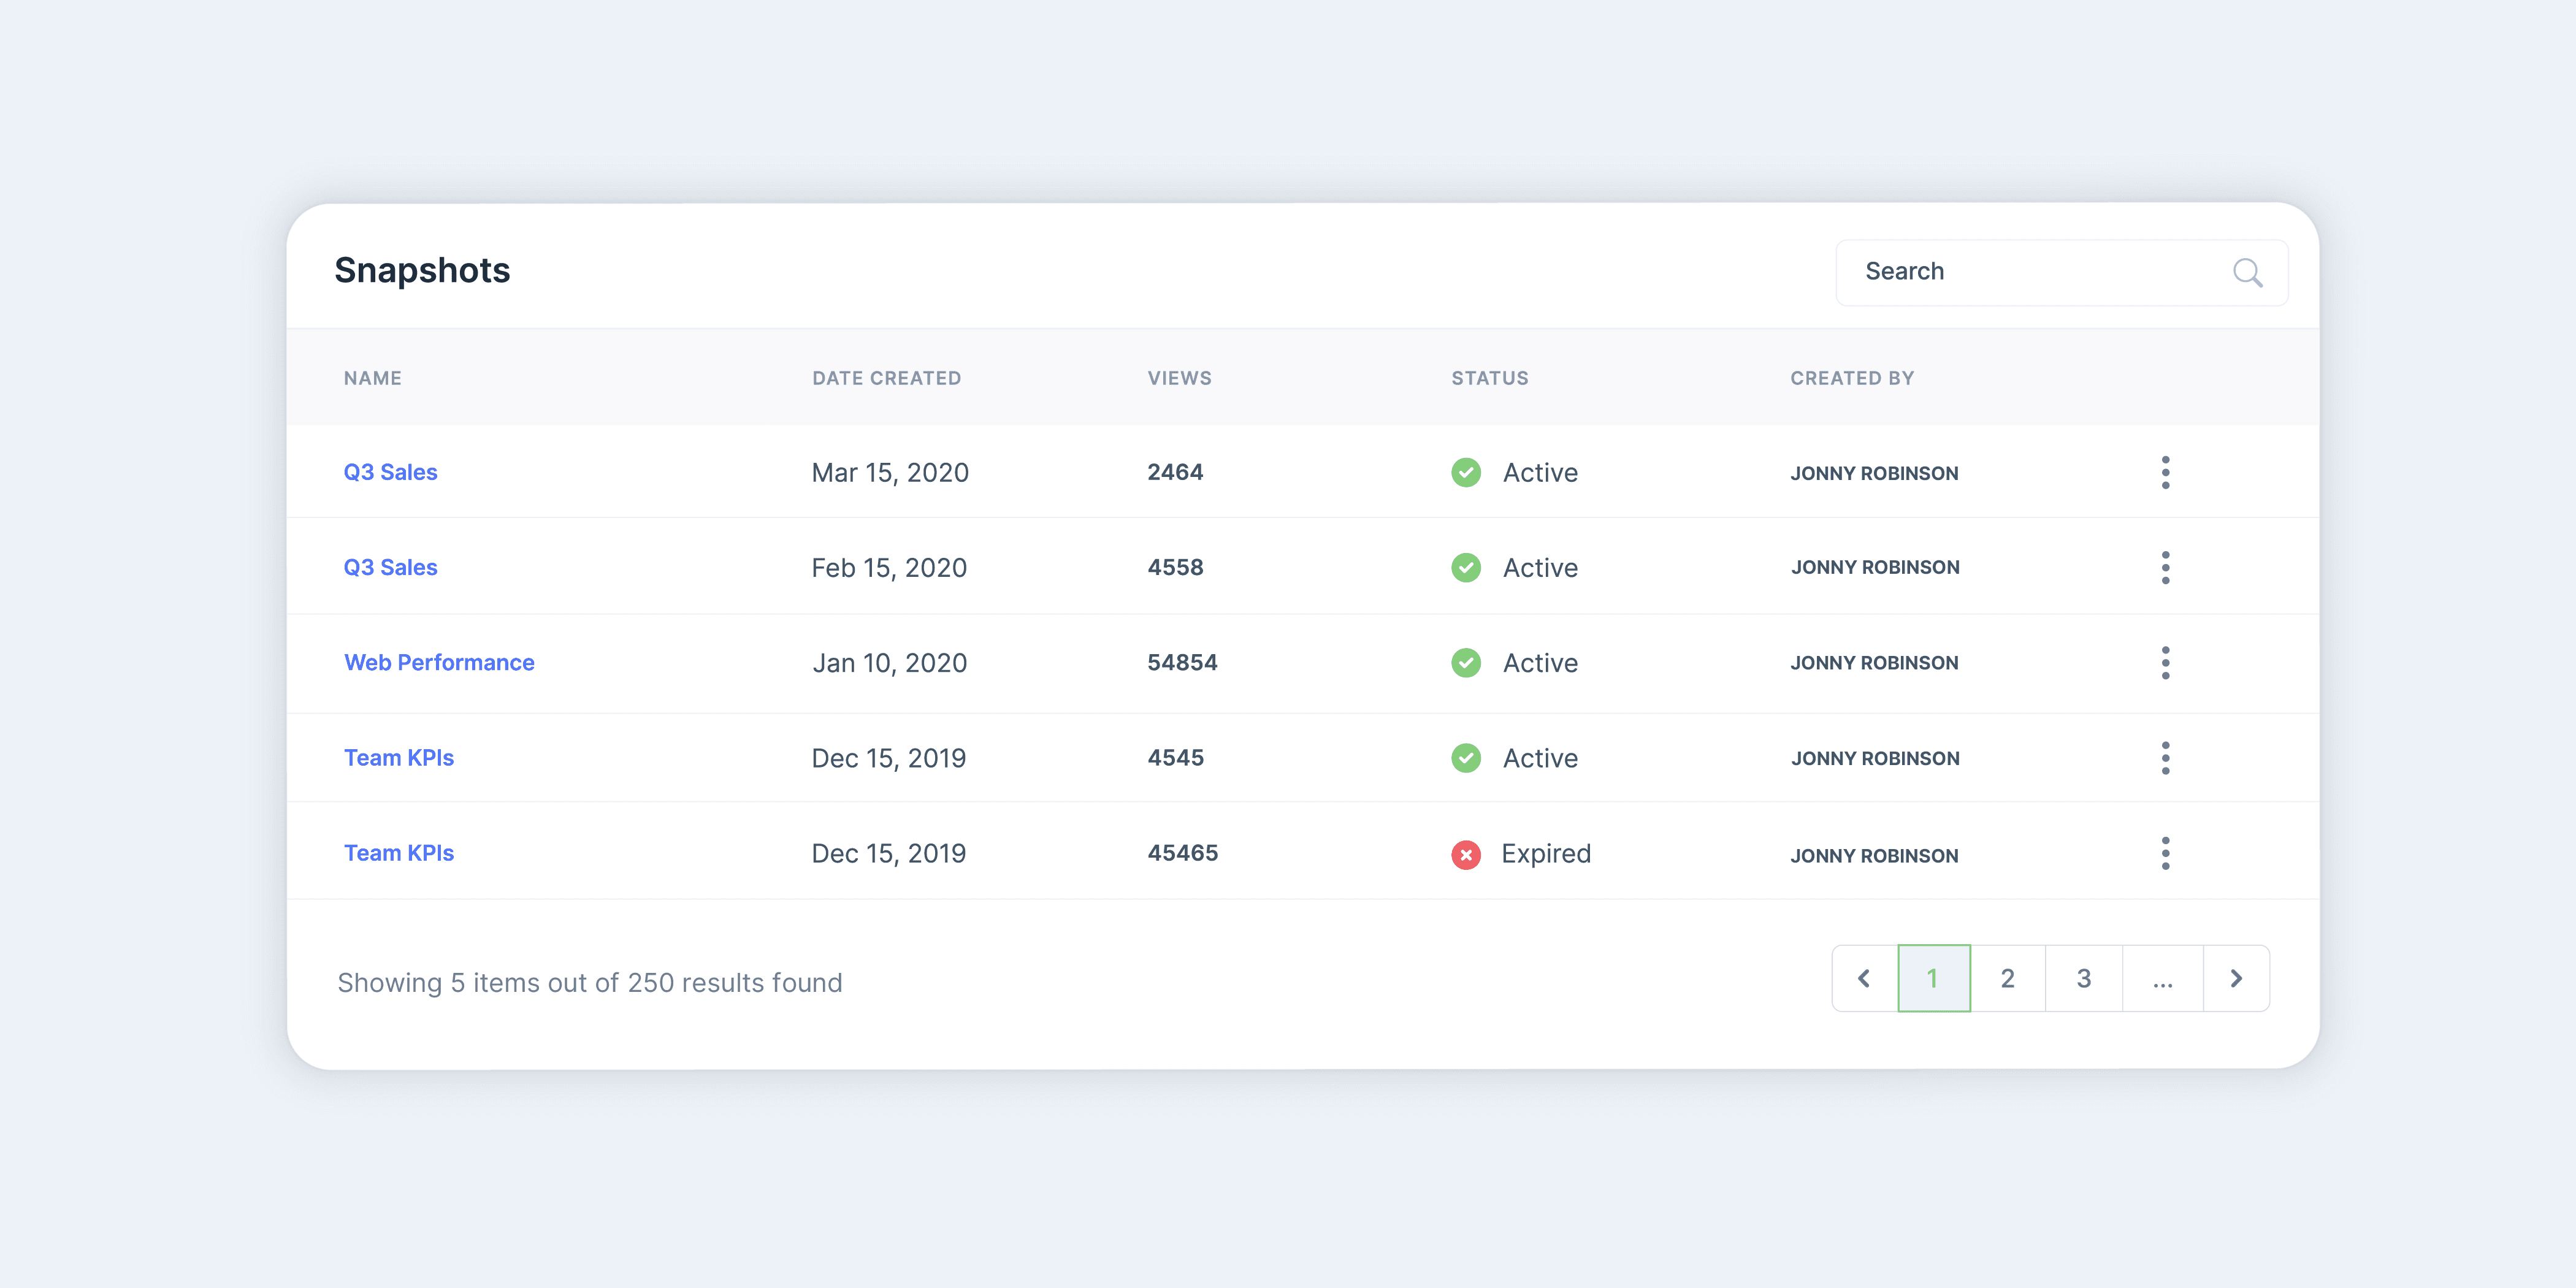
Task: Go to next page with right chevron
Action: coord(2236,978)
